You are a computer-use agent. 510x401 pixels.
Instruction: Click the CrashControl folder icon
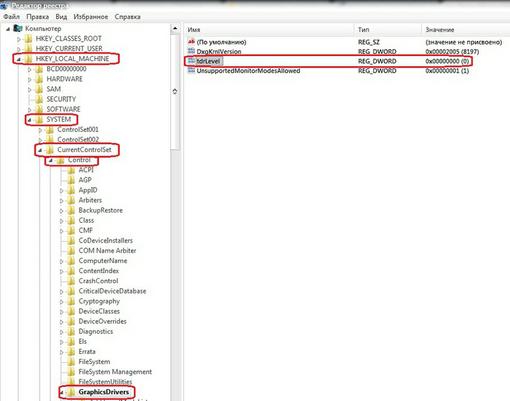(x=71, y=281)
